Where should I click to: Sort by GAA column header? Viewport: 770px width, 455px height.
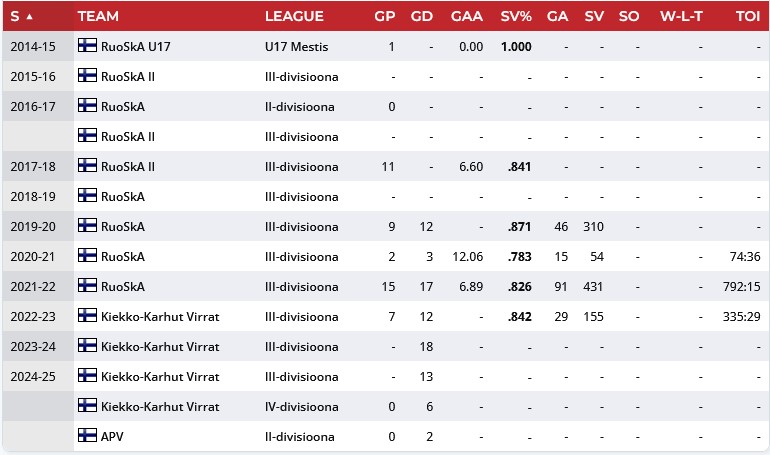point(467,16)
